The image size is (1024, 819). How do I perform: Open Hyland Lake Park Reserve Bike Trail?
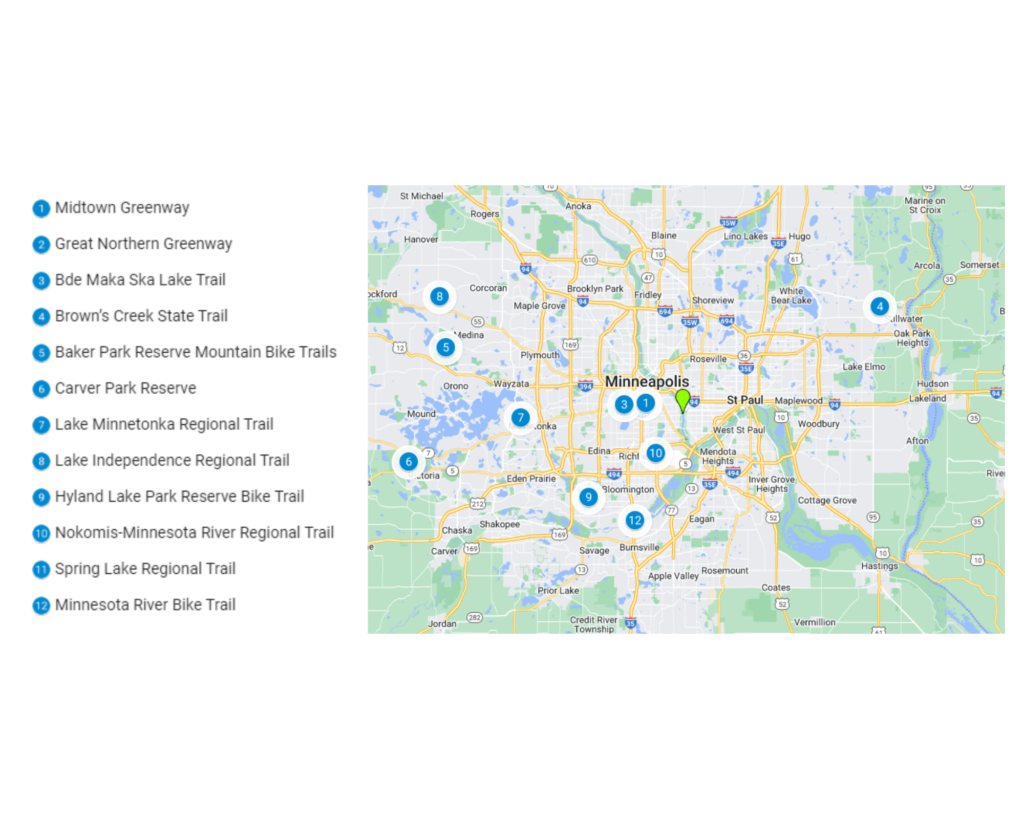click(180, 496)
